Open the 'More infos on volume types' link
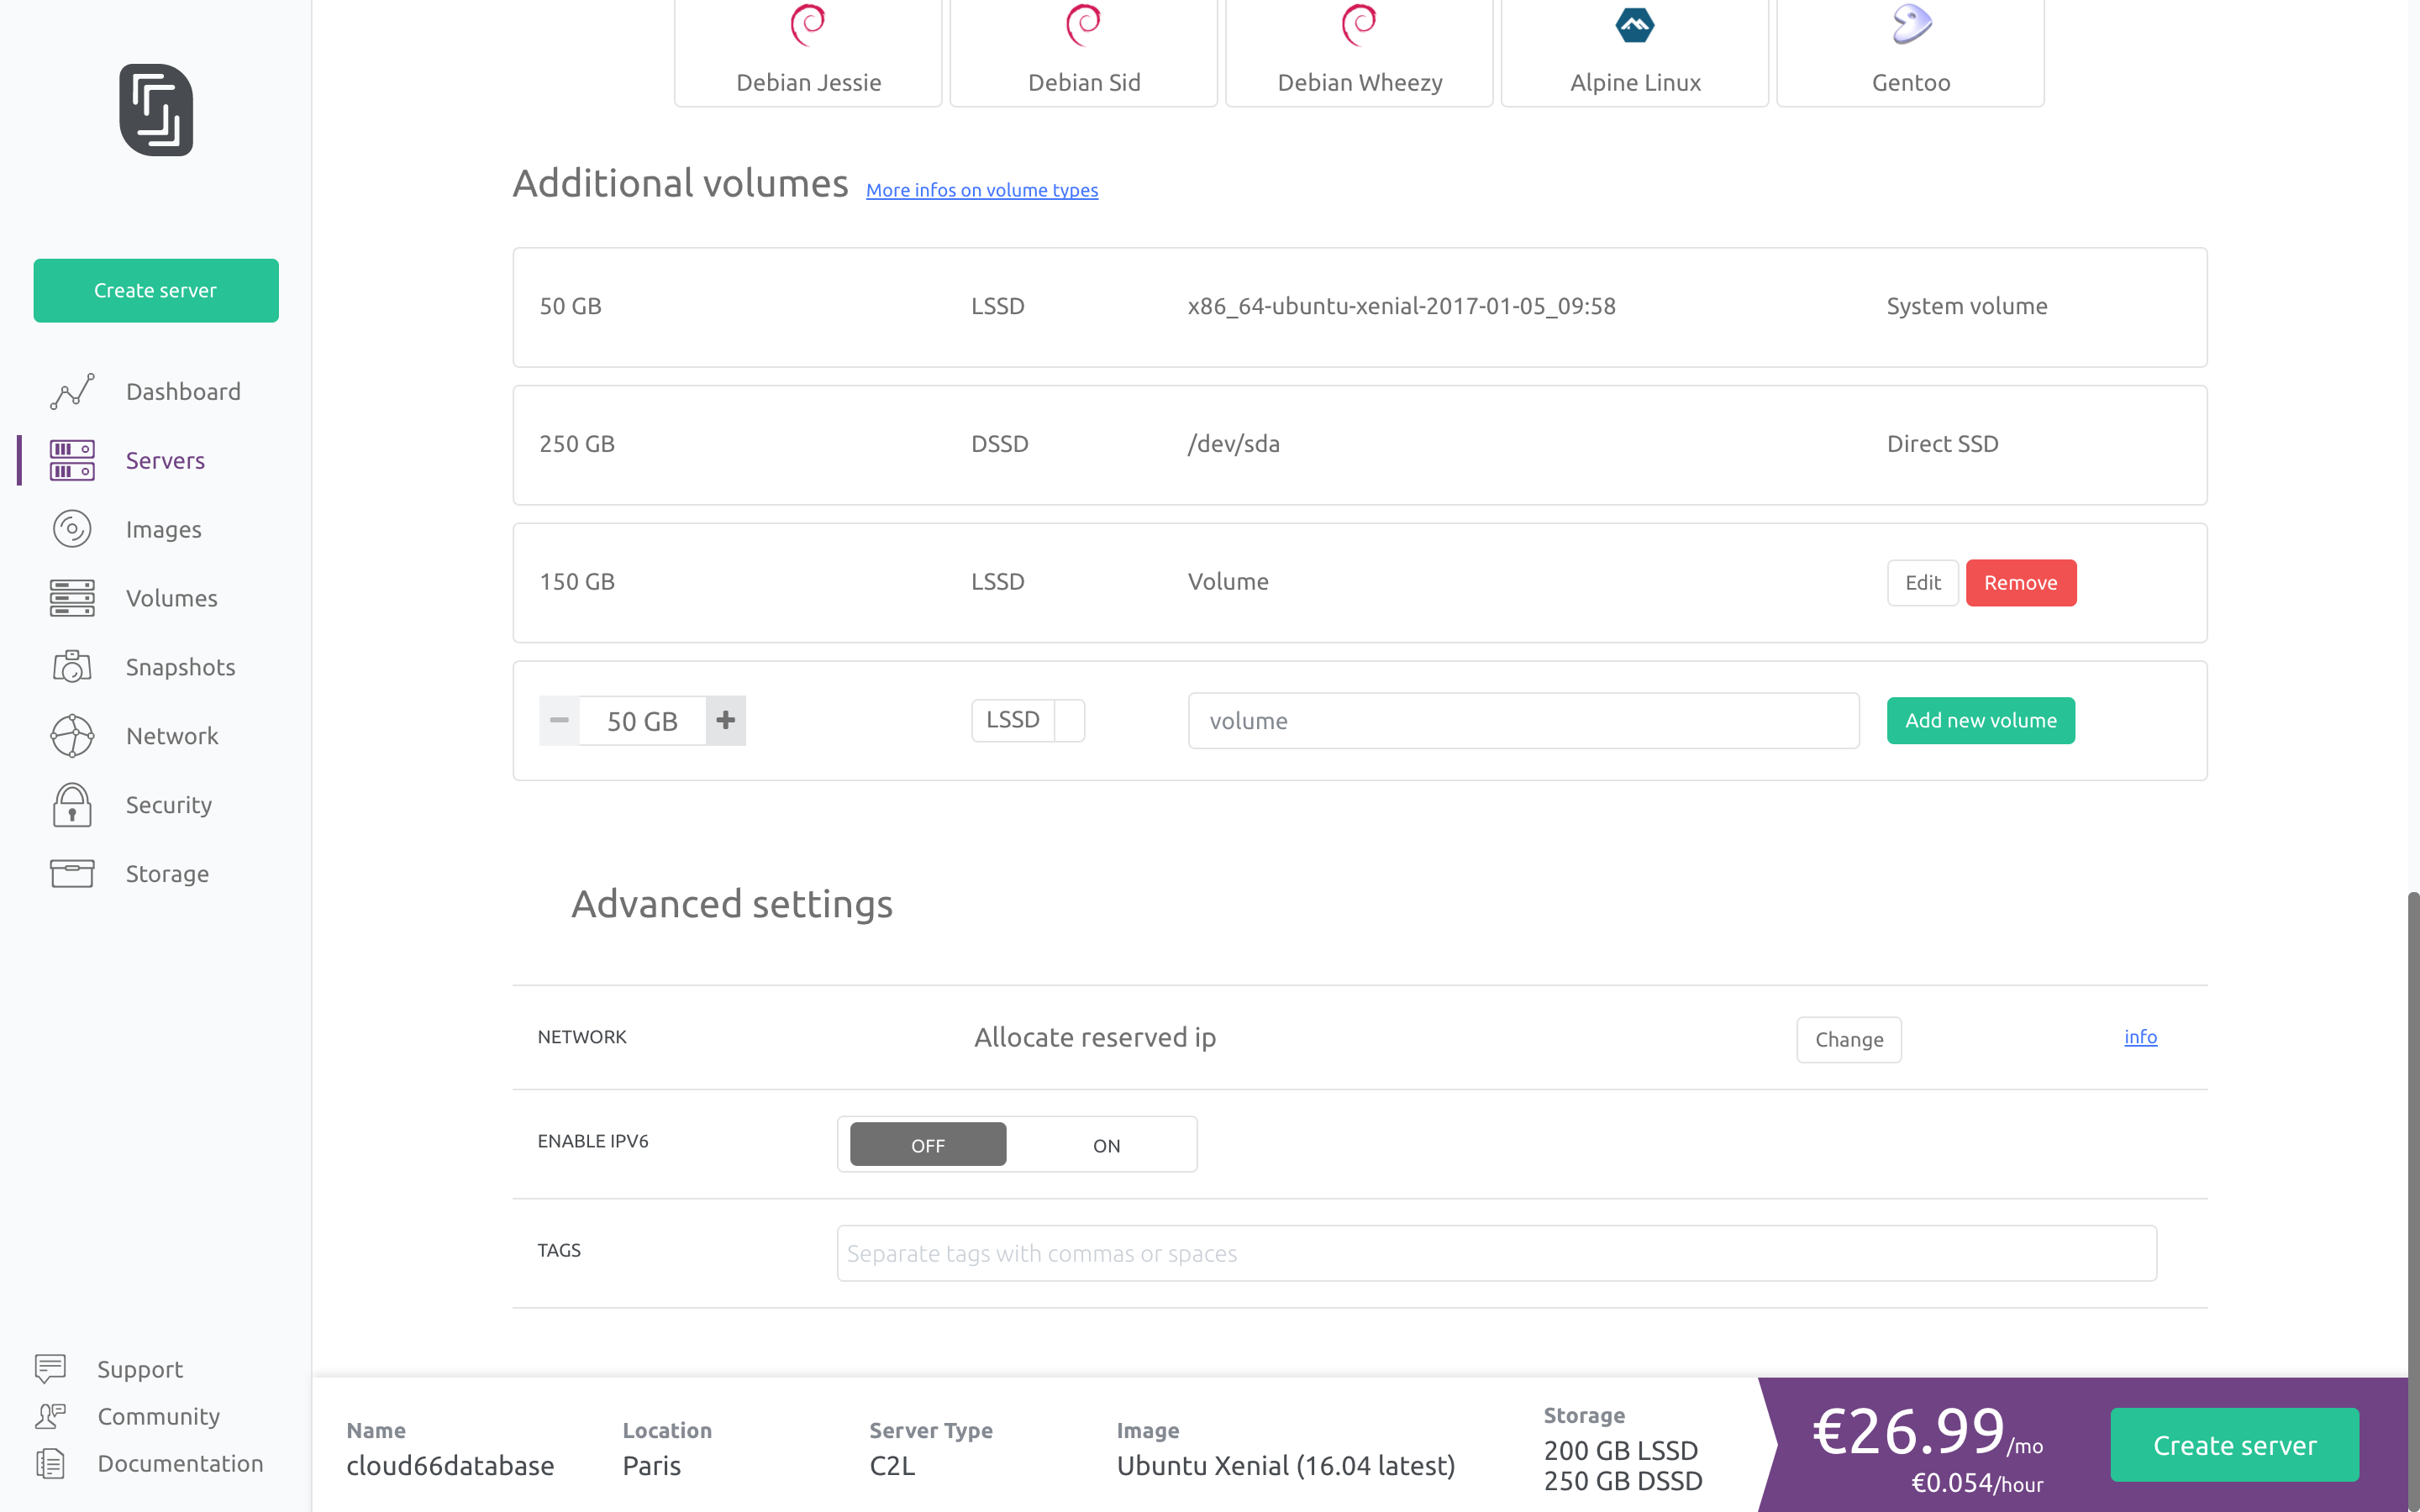2420x1512 pixels. coord(981,190)
